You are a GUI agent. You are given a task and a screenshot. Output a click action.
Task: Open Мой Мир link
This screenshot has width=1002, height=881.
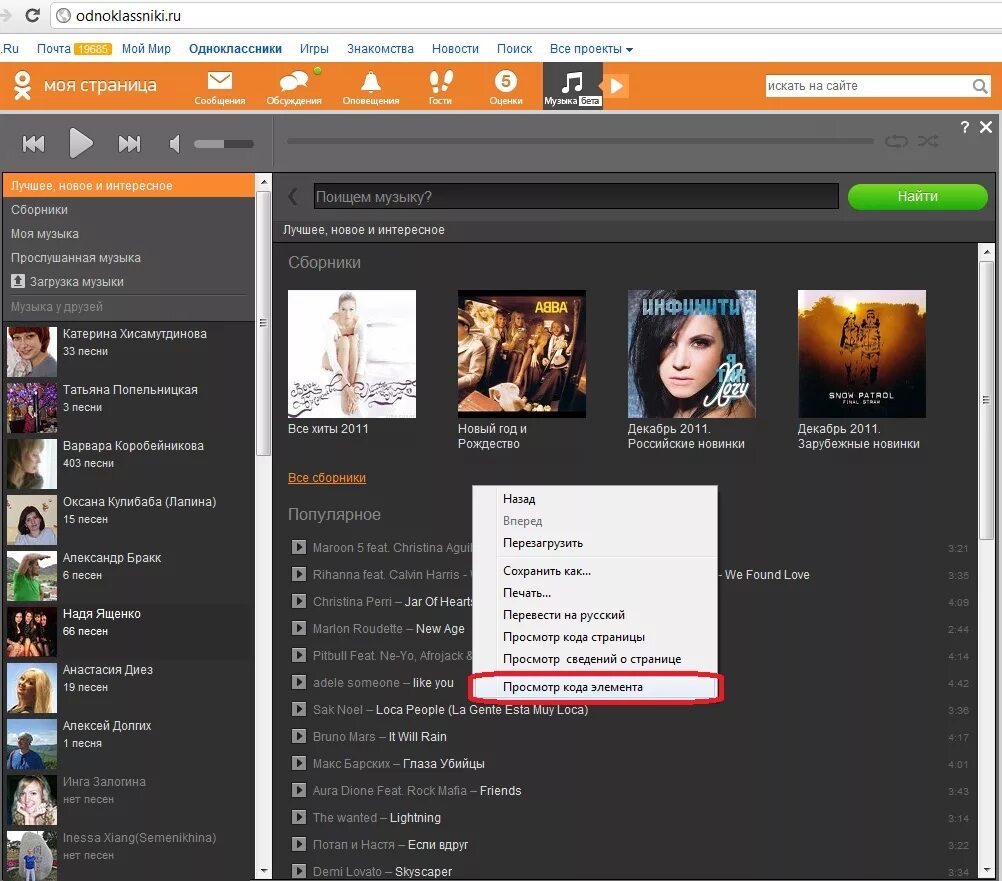(x=146, y=49)
